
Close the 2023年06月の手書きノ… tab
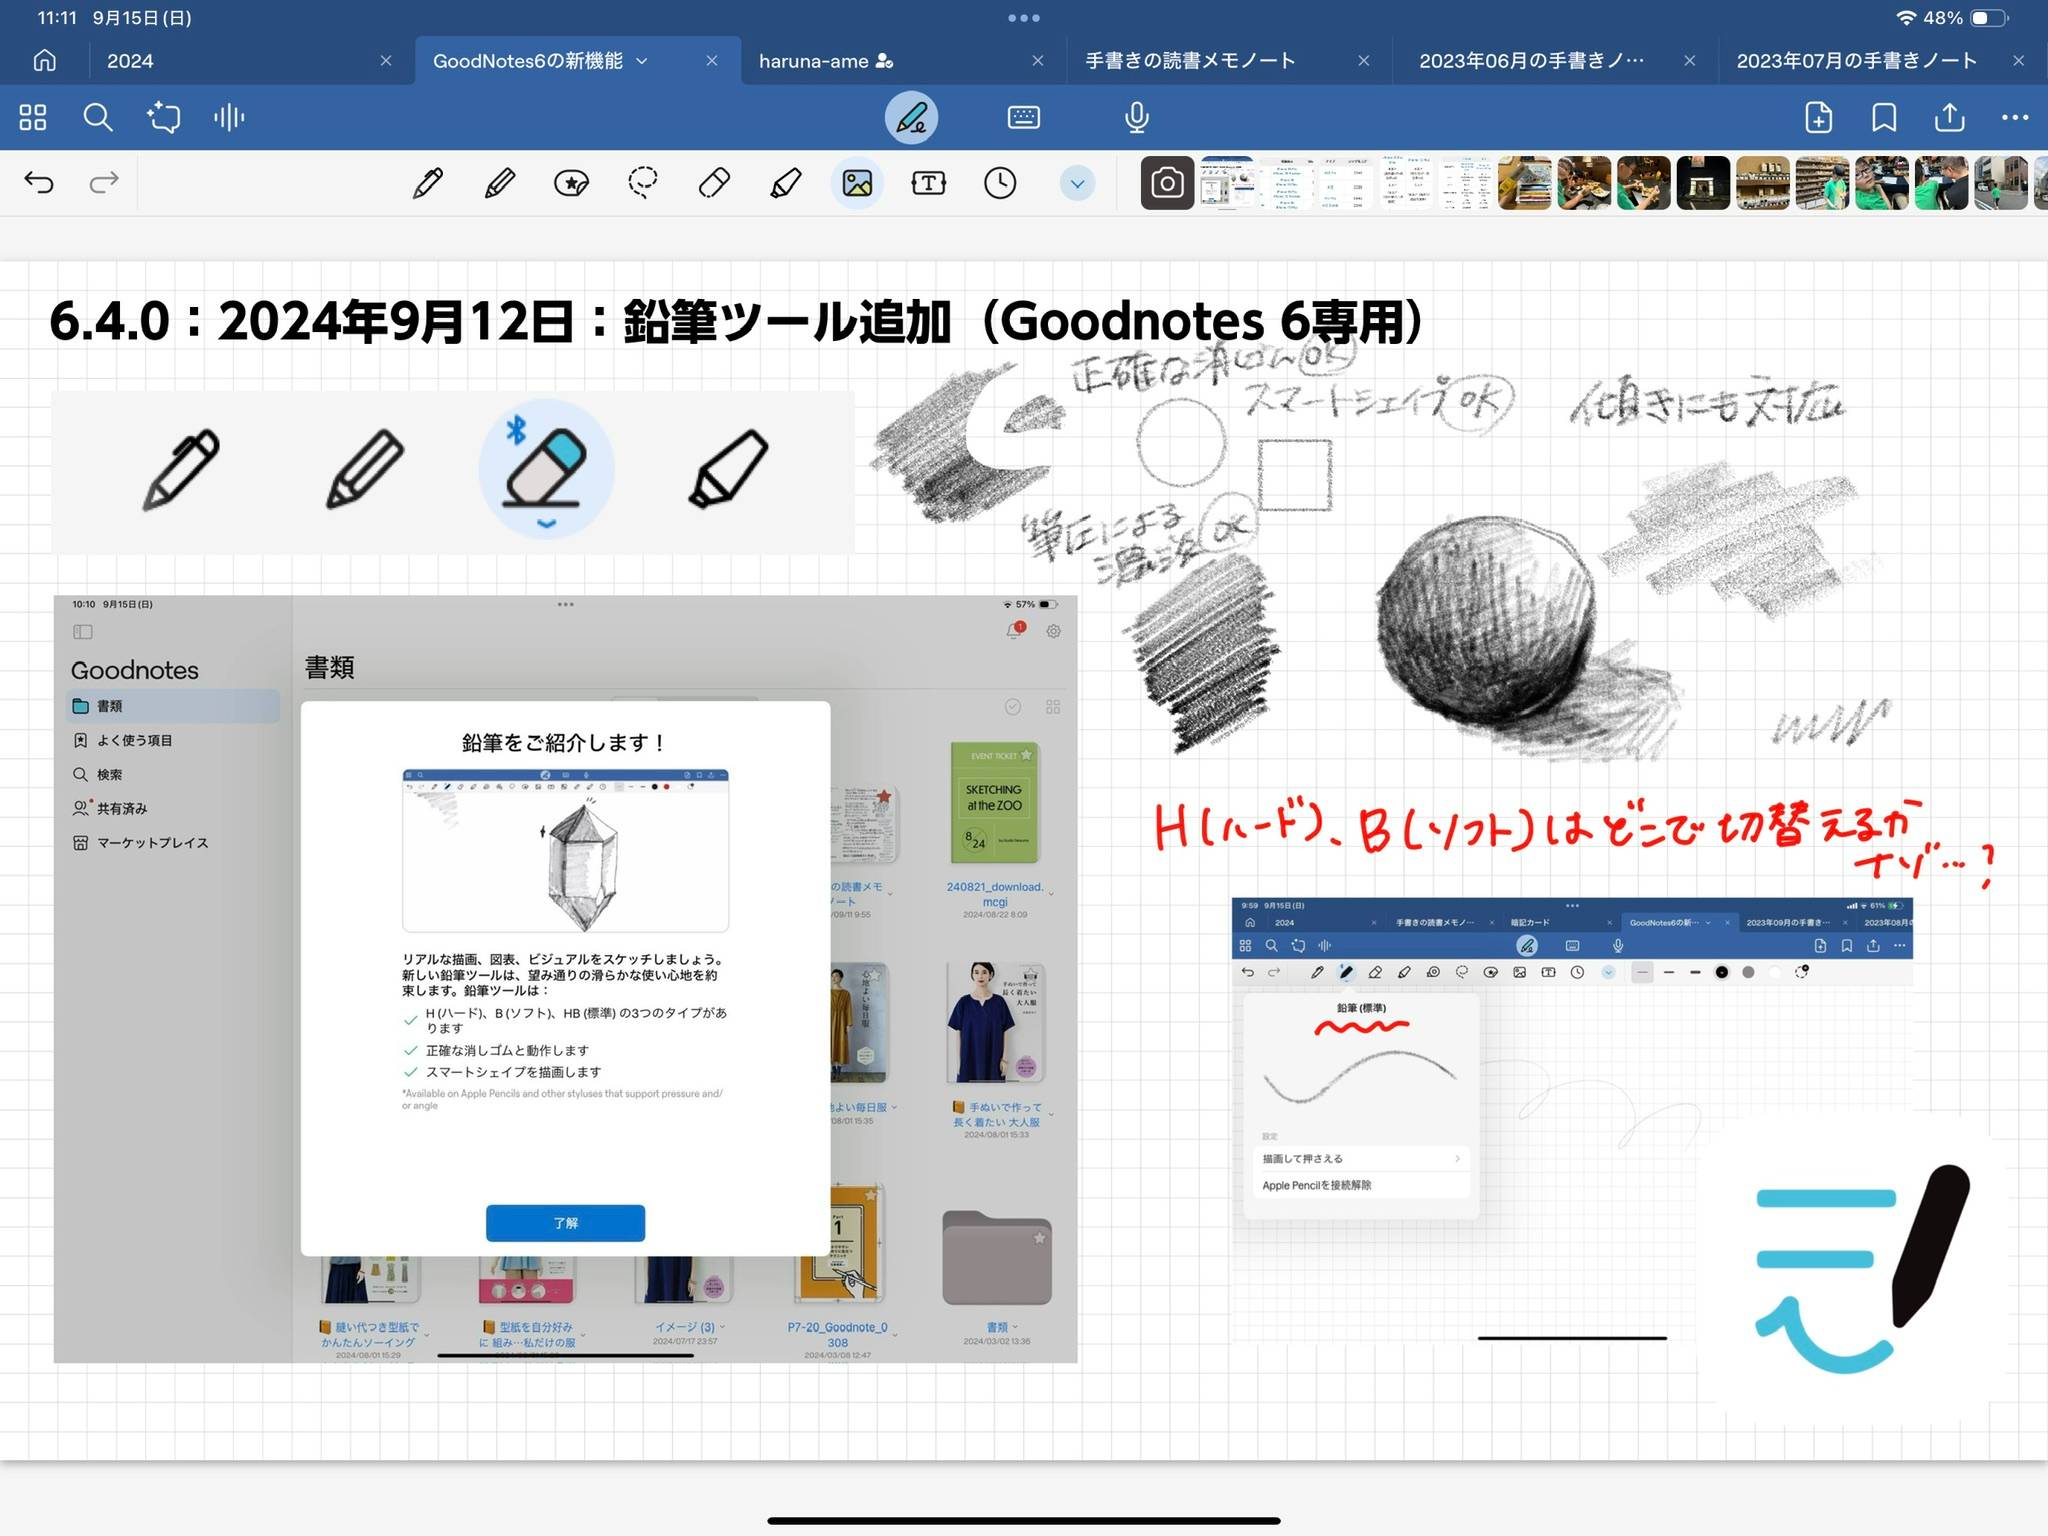[x=1690, y=61]
